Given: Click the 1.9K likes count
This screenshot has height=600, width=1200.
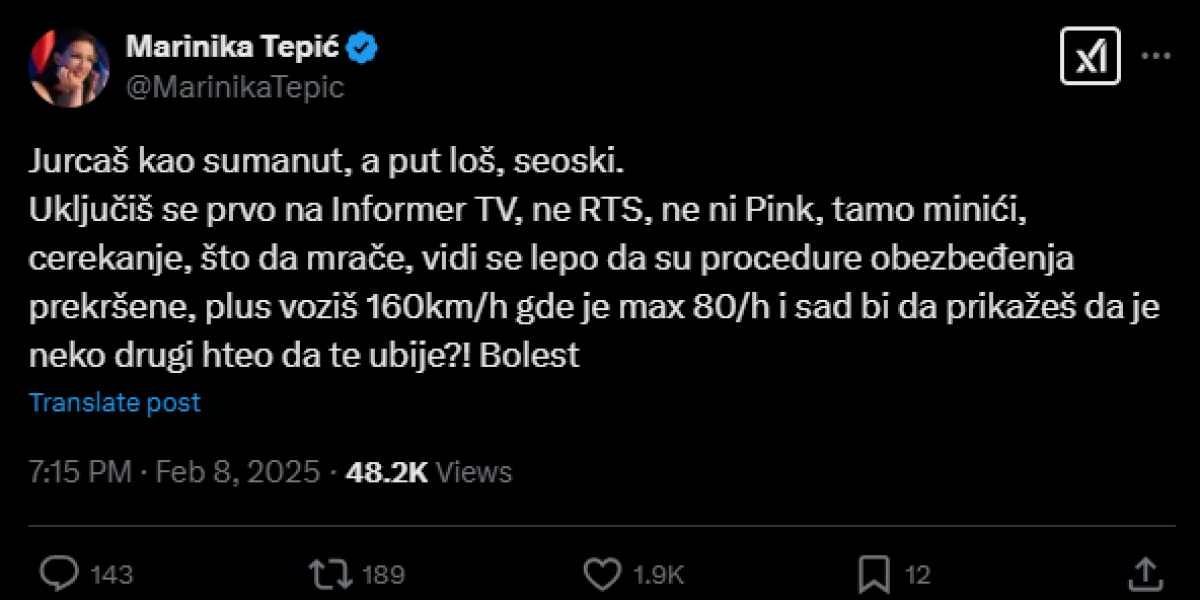Looking at the screenshot, I should [x=660, y=575].
